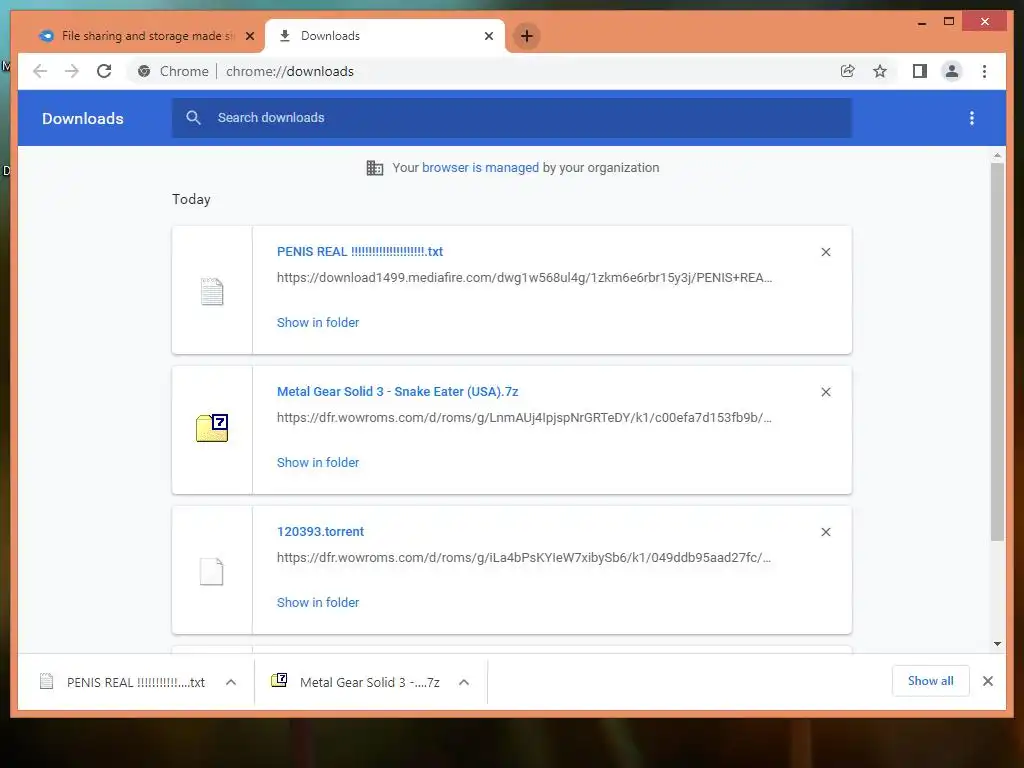The height and width of the screenshot is (768, 1024).
Task: Click Show all downloads button
Action: [931, 681]
